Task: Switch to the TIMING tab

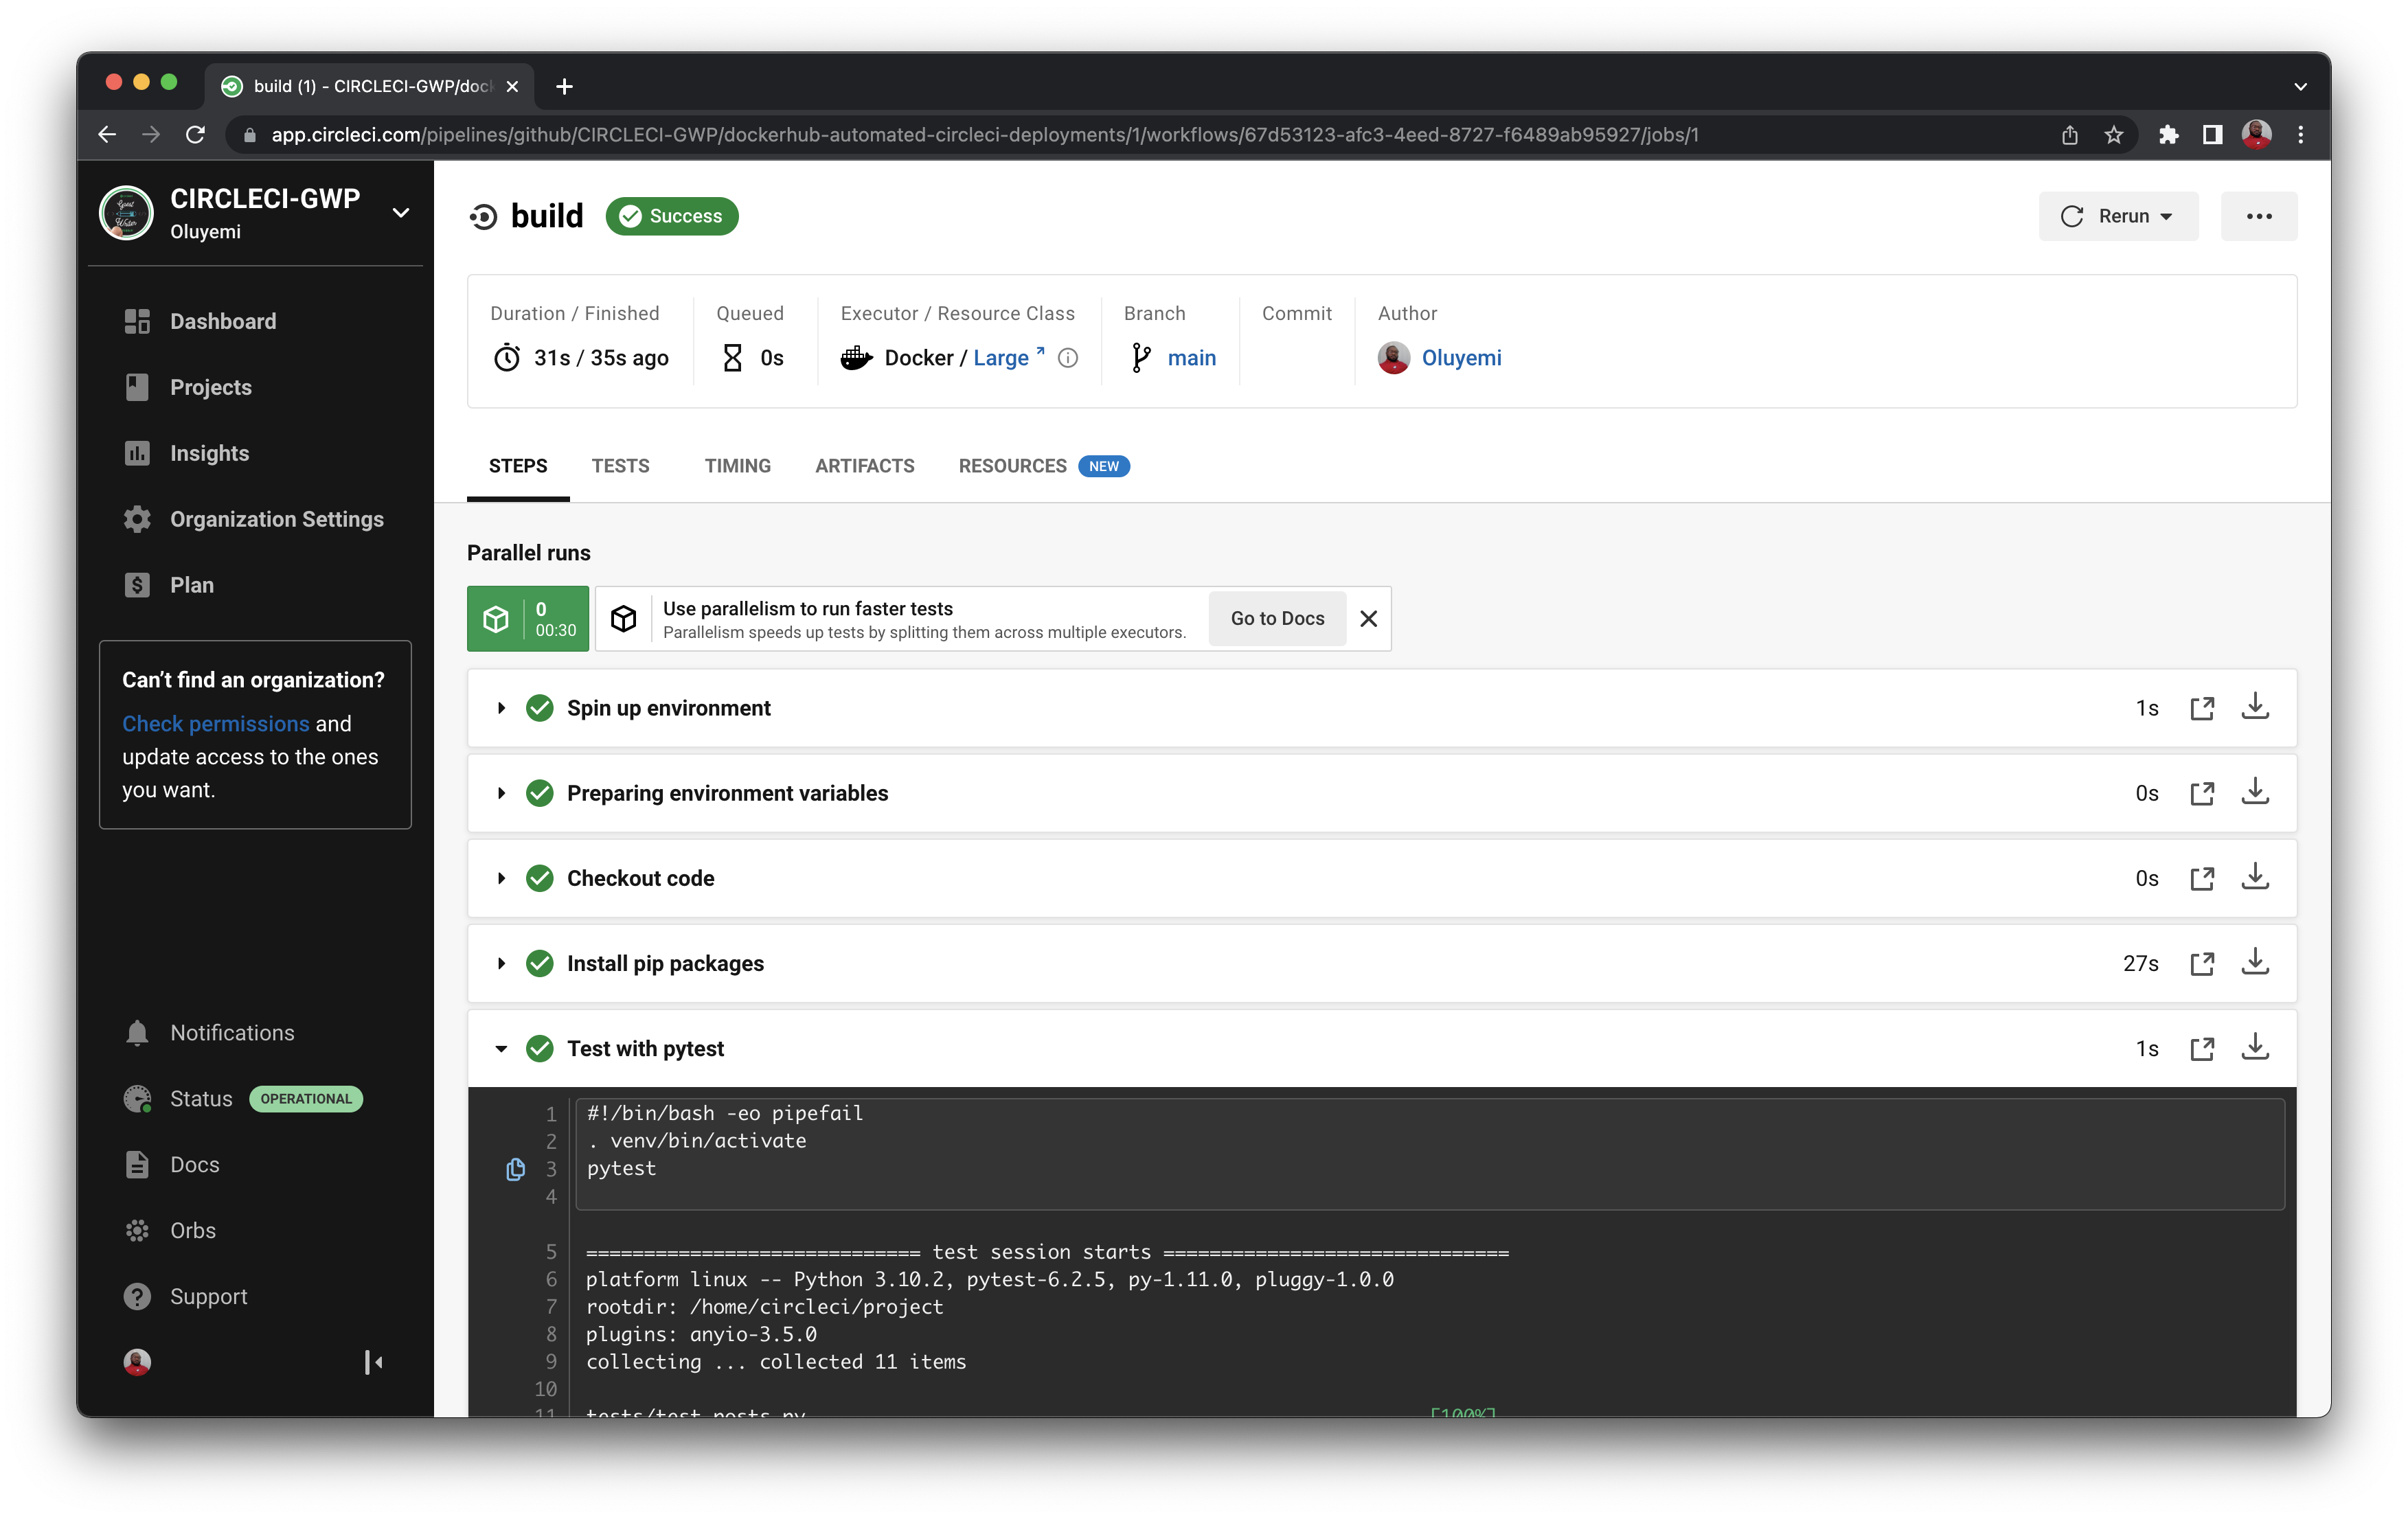Action: click(x=737, y=466)
